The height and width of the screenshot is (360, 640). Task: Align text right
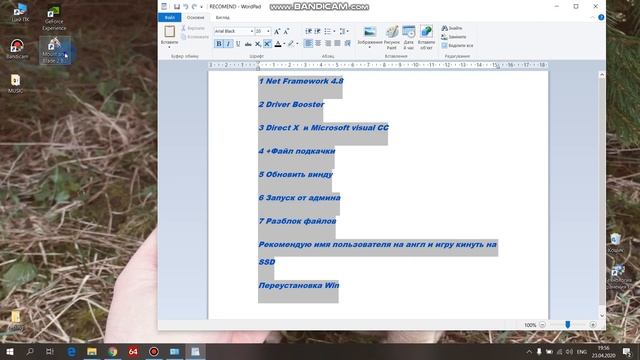(328, 43)
